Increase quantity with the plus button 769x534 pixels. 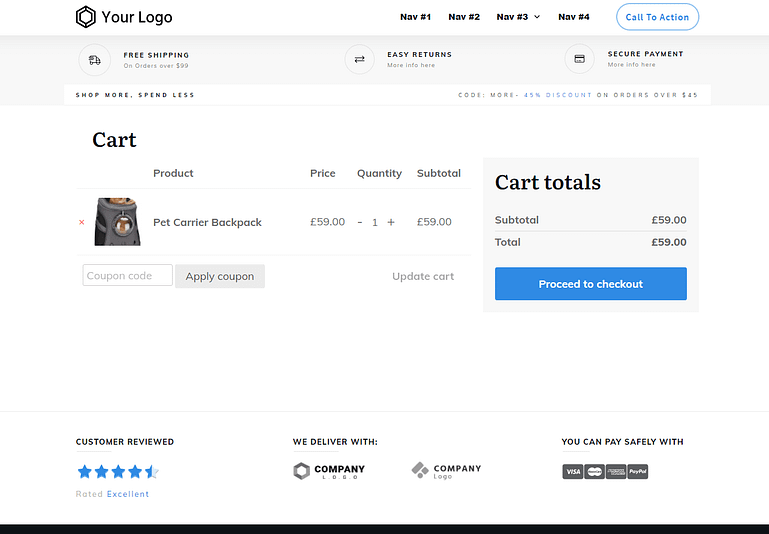(391, 222)
